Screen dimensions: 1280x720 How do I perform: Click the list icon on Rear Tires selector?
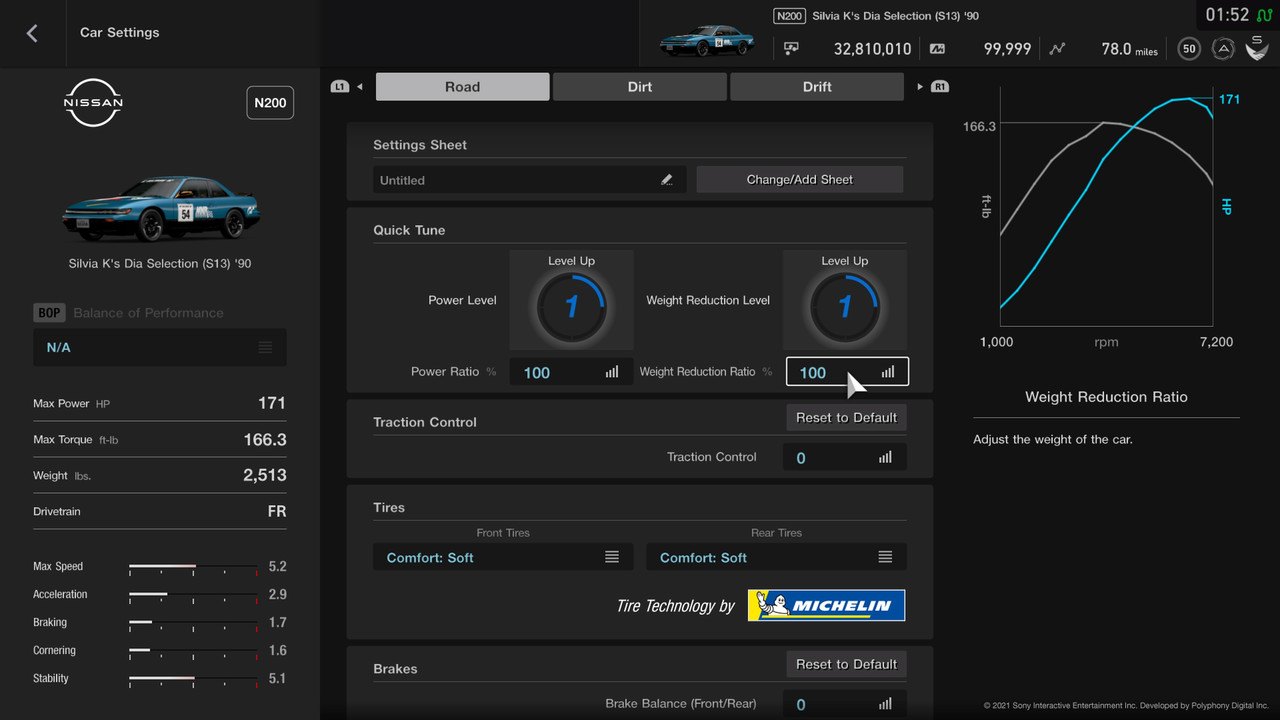point(885,557)
